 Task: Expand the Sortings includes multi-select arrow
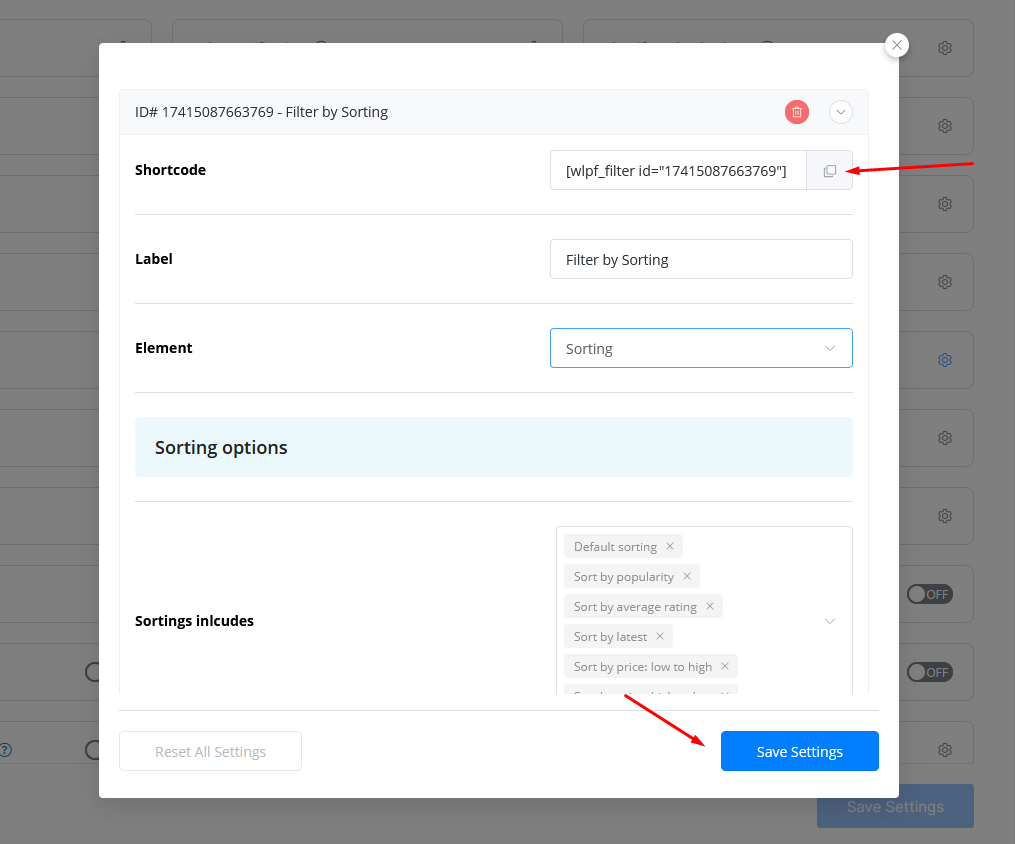829,621
